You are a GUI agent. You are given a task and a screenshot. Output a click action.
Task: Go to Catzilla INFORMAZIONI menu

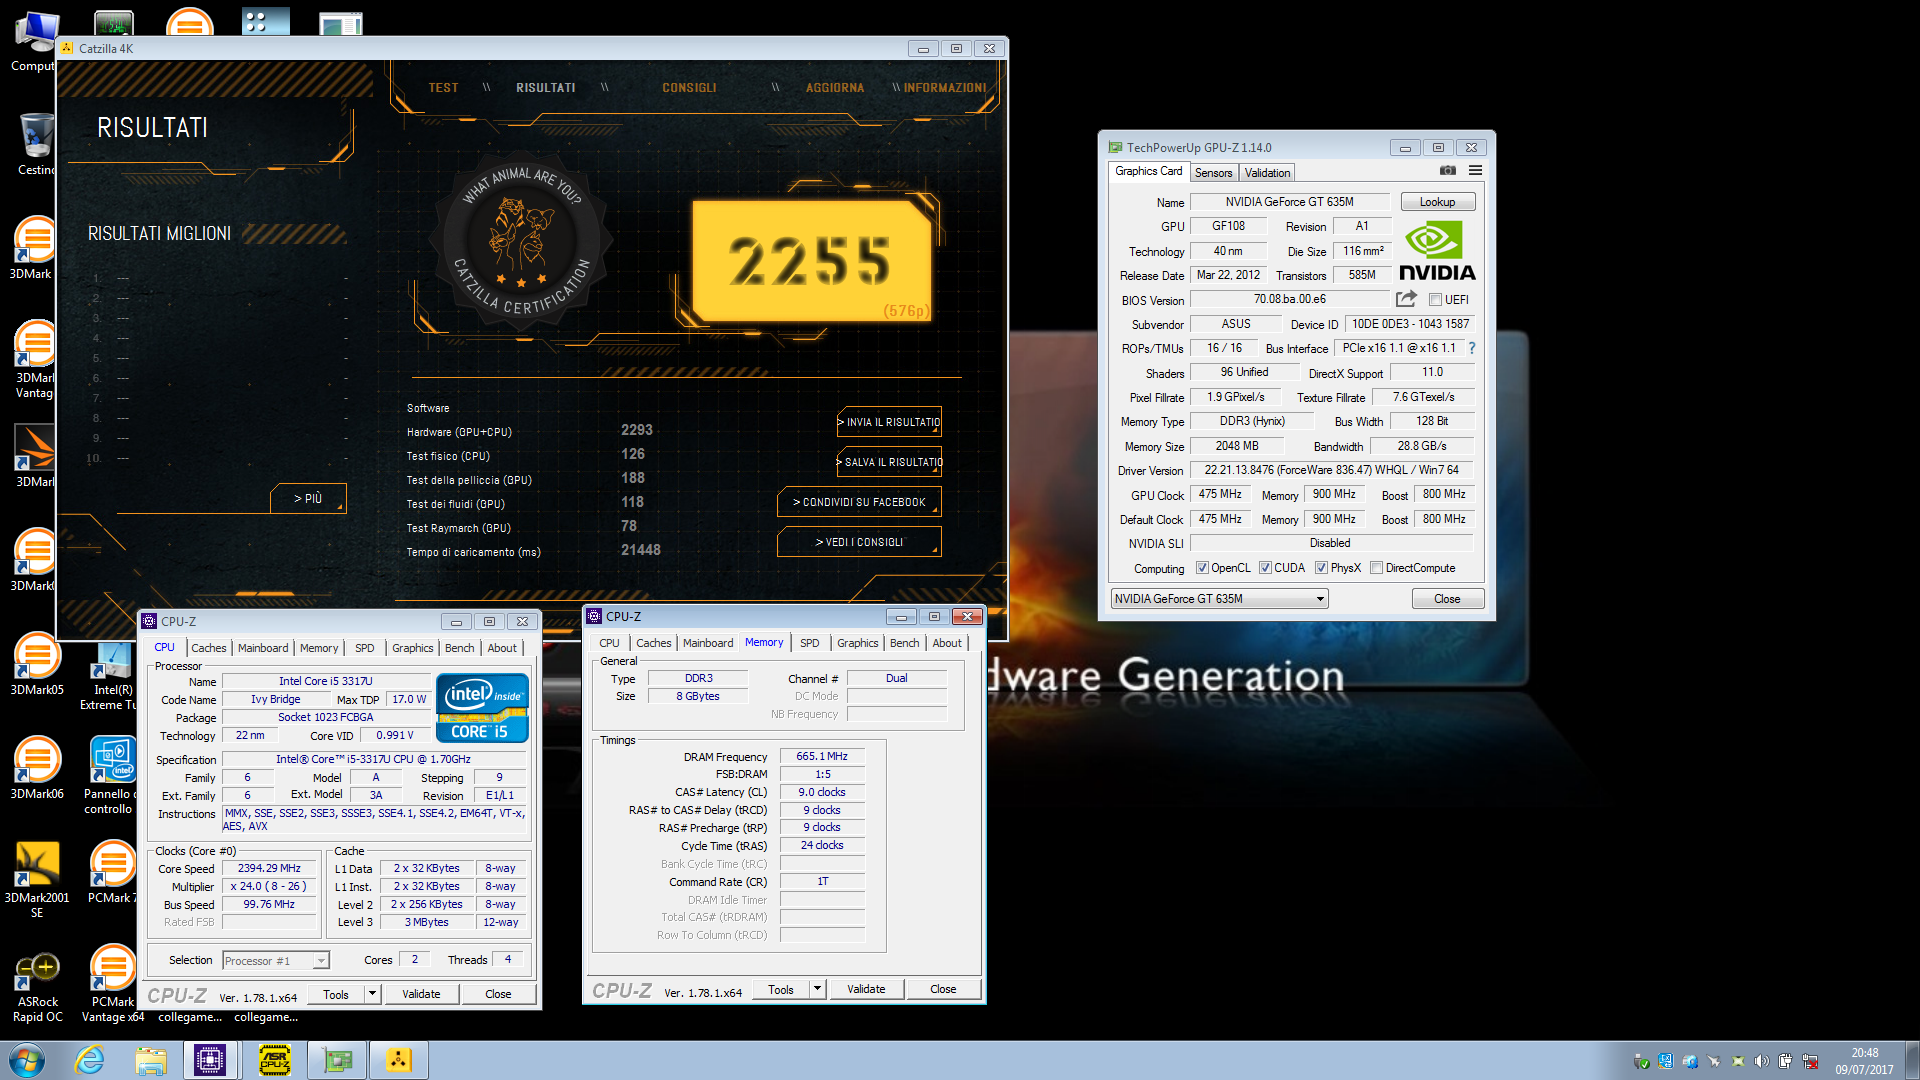944,88
